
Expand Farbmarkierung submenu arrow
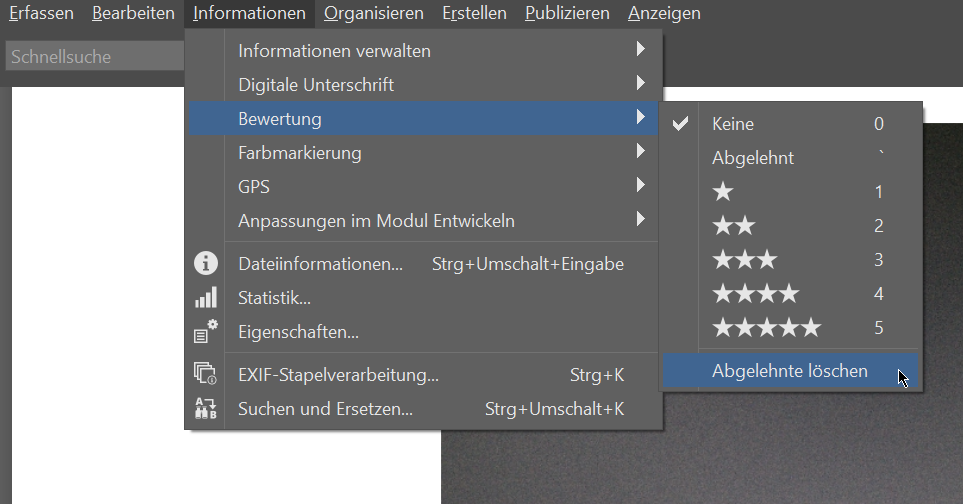(x=641, y=151)
